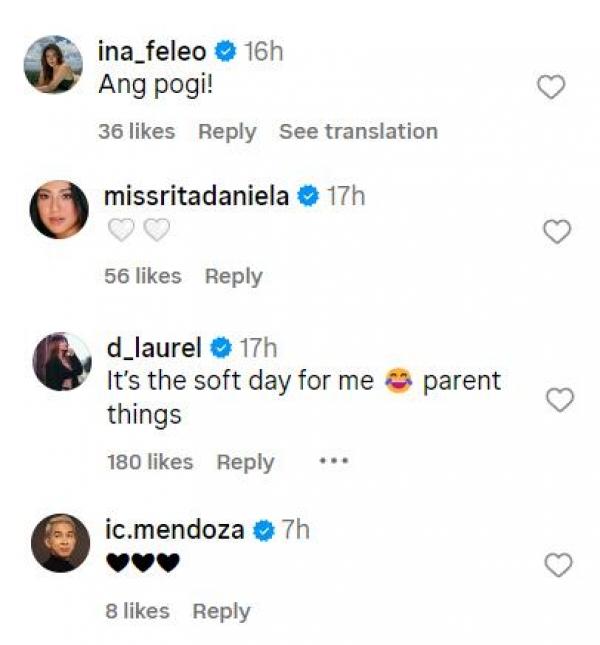See translation of "Ang pogi!"

pos(358,132)
